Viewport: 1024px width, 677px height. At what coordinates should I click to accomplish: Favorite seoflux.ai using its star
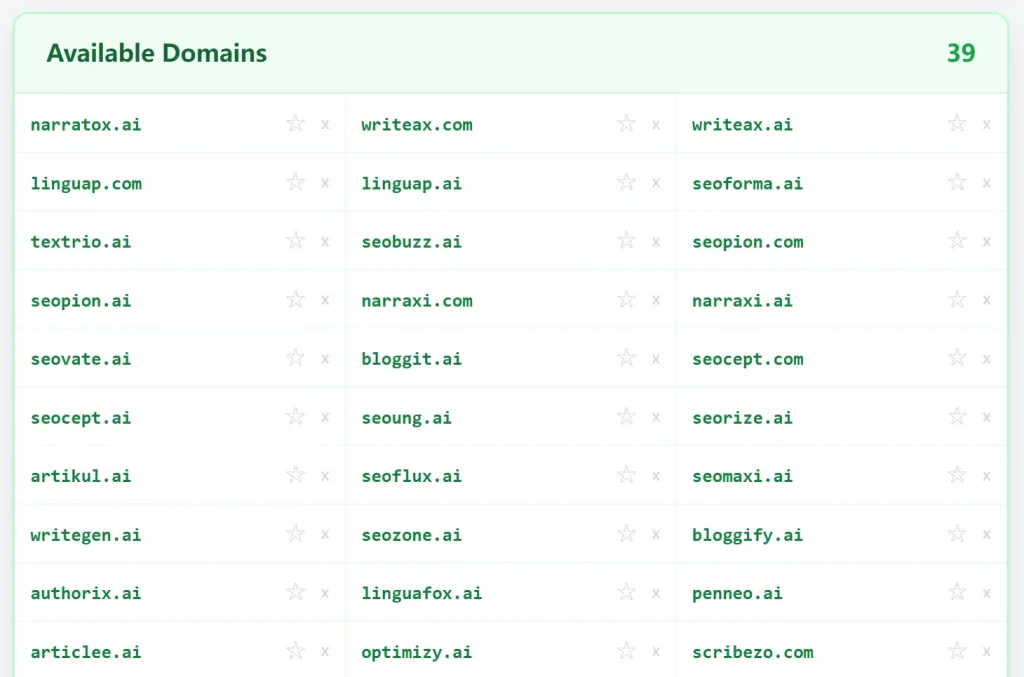[x=626, y=476]
